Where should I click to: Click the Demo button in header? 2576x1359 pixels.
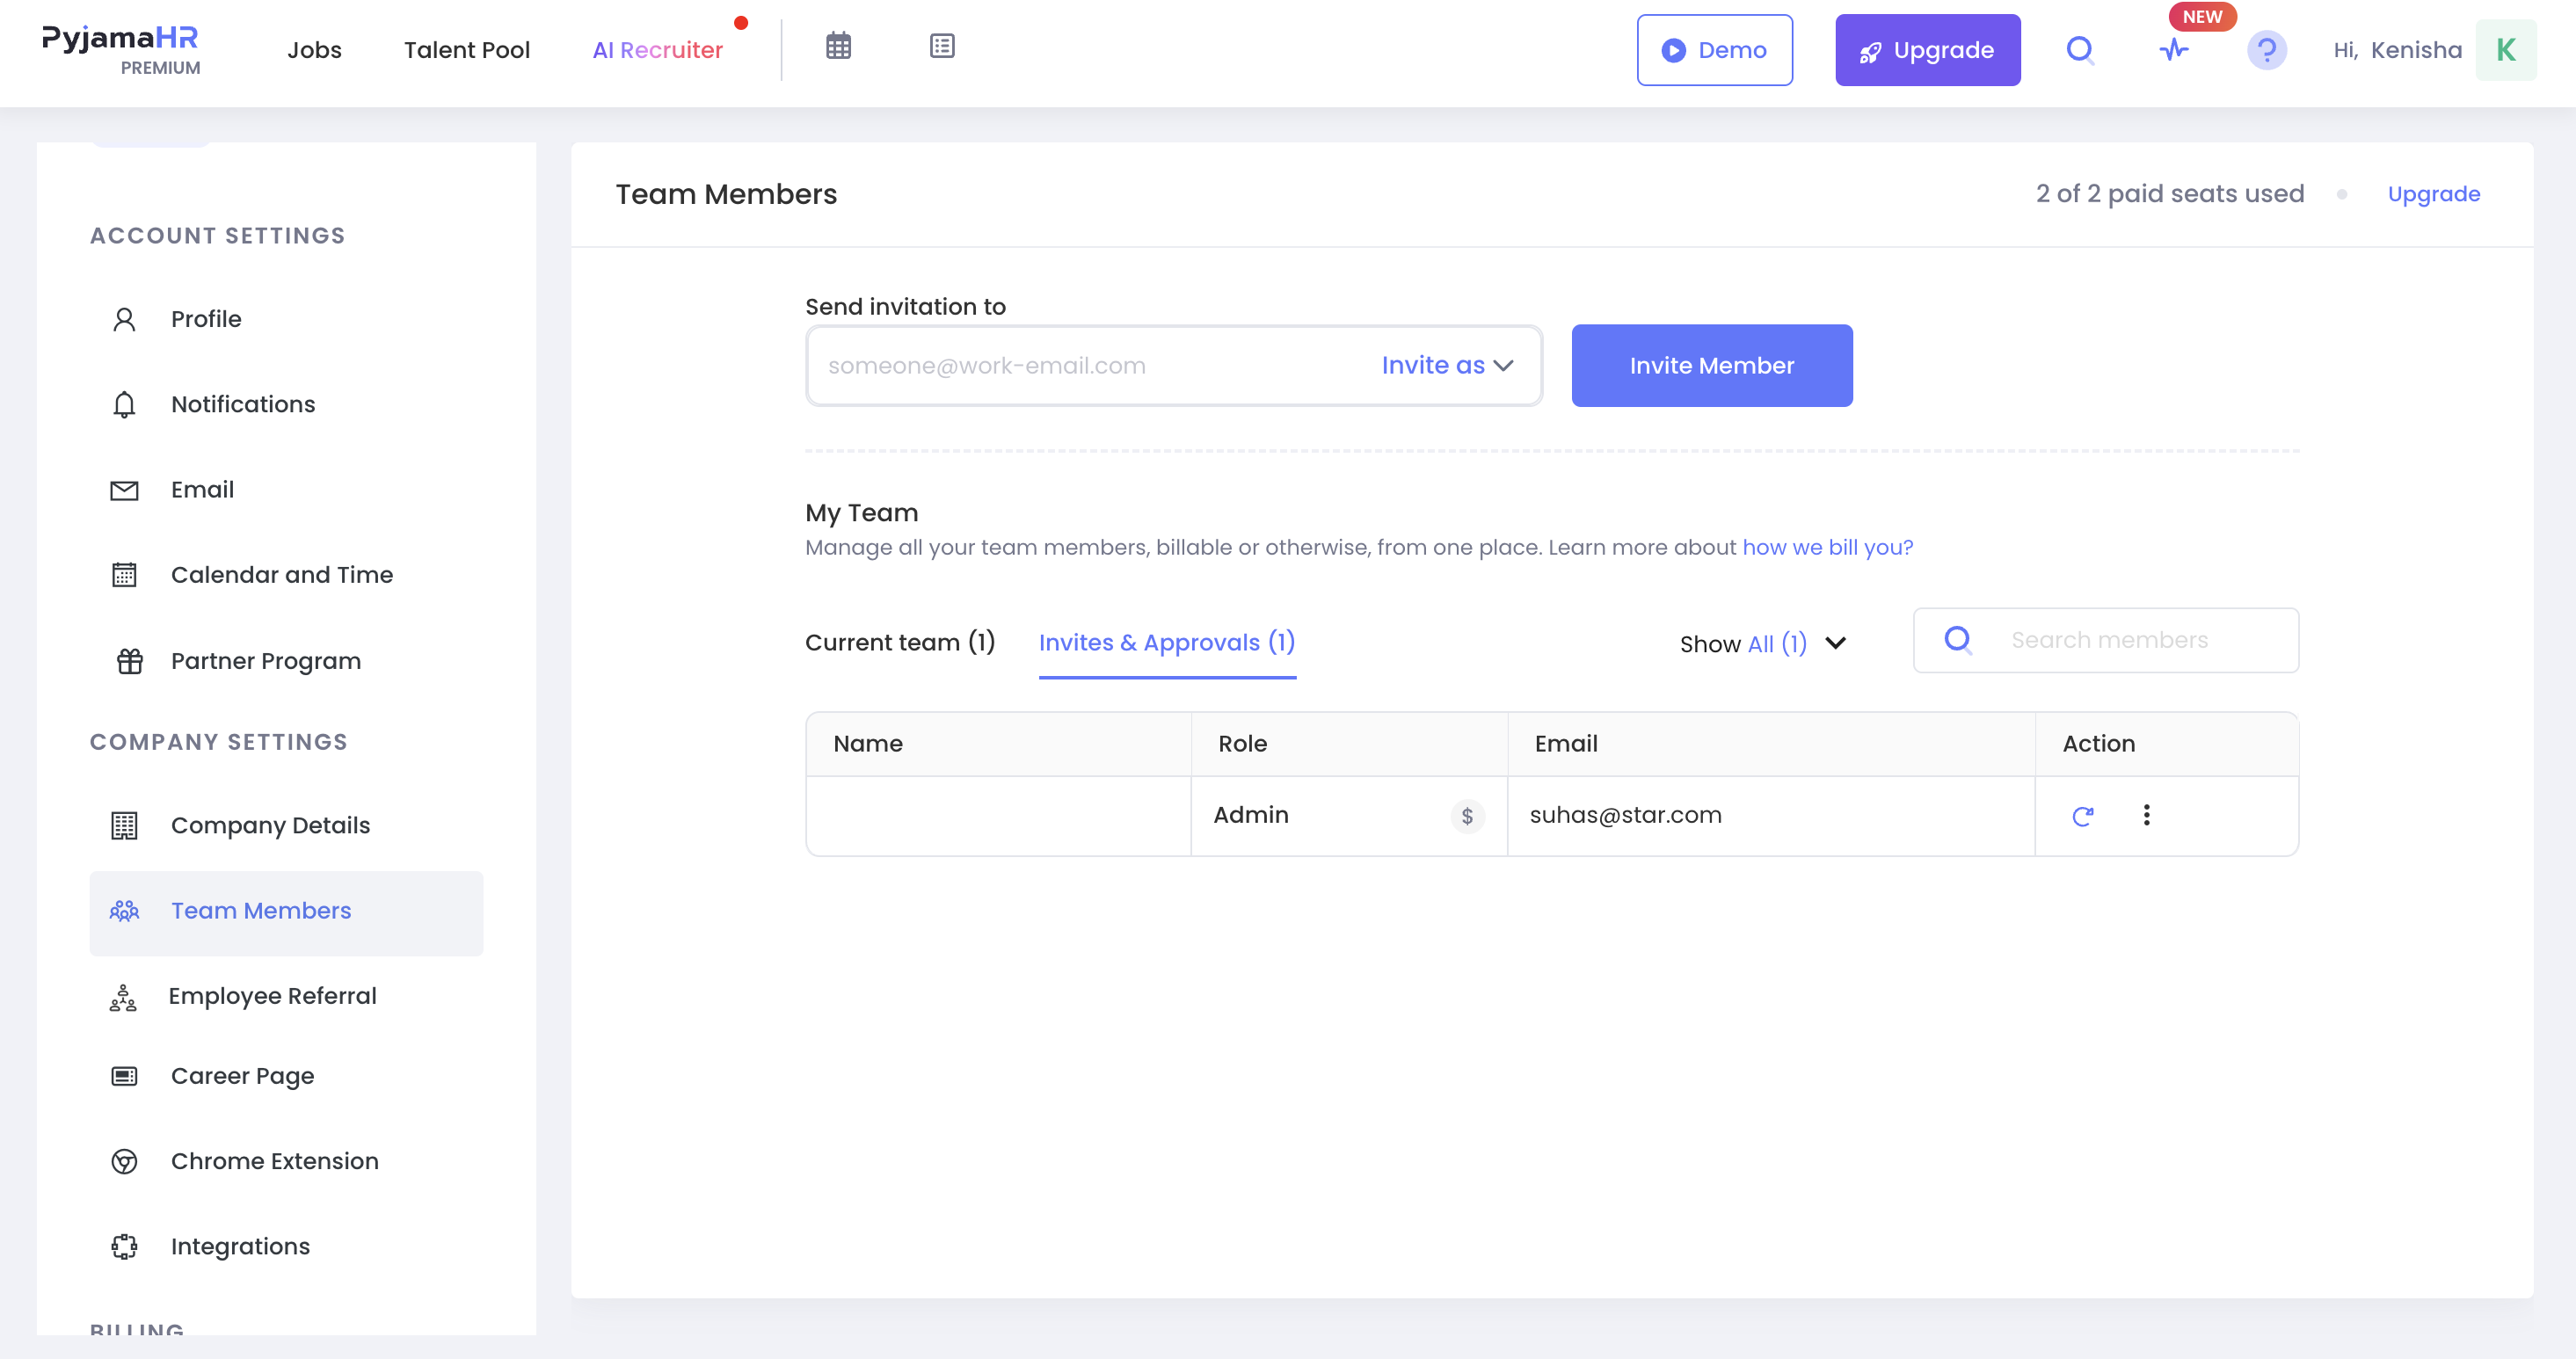[1715, 50]
